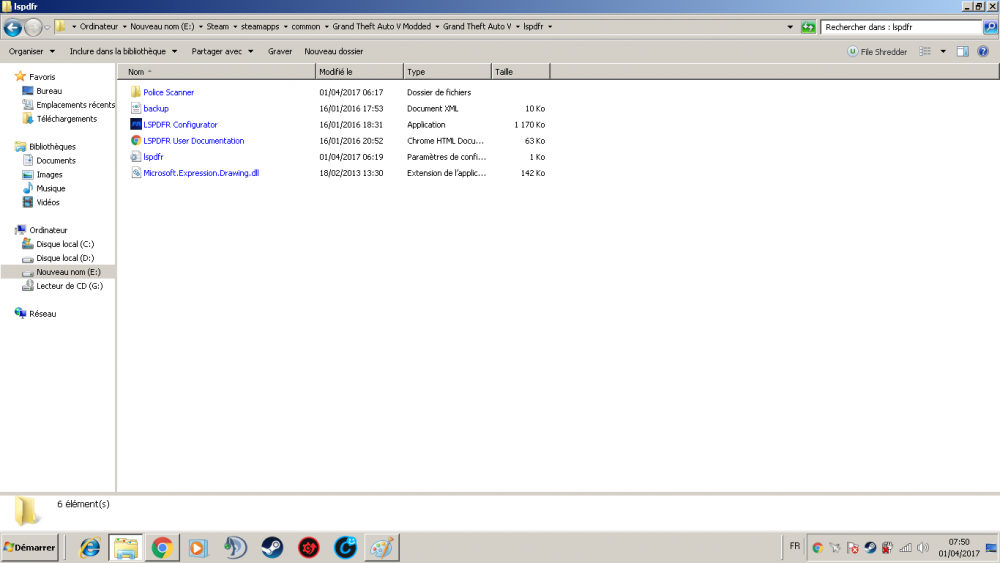Open the Paint palette taskbar icon
This screenshot has width=1000, height=563.
381,548
